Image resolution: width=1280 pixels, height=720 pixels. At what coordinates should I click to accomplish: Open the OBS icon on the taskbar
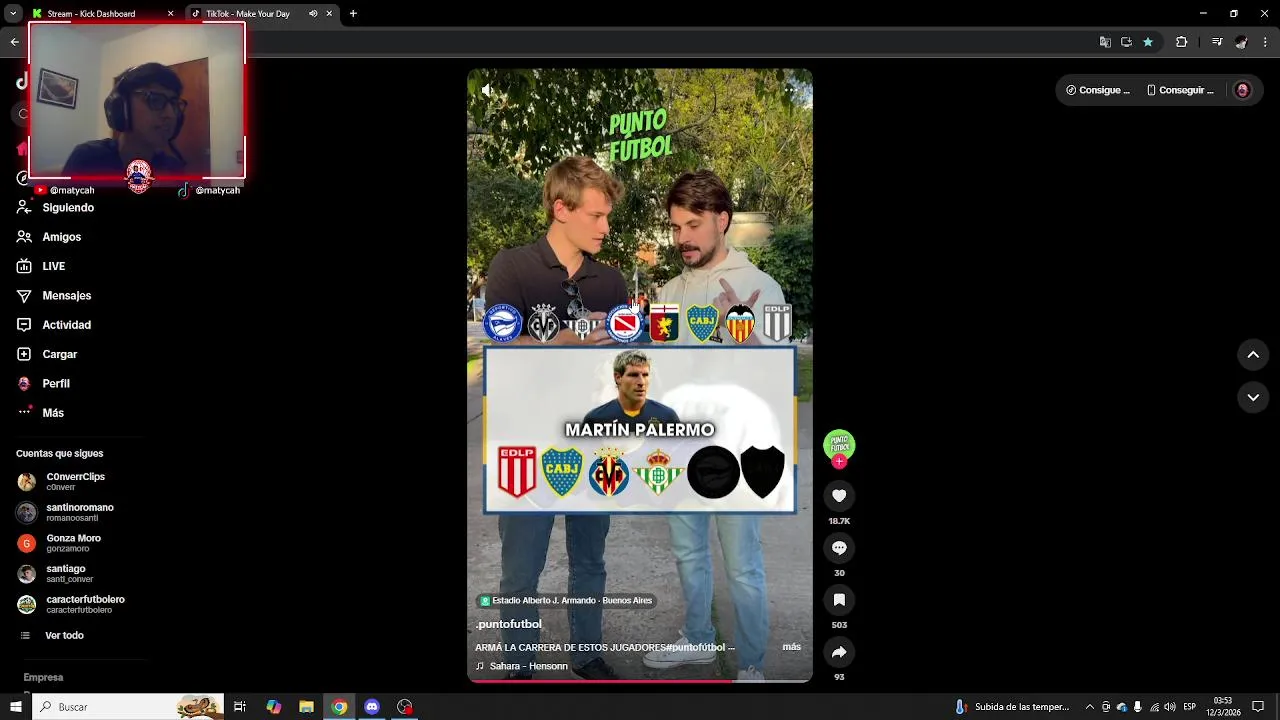click(x=405, y=707)
